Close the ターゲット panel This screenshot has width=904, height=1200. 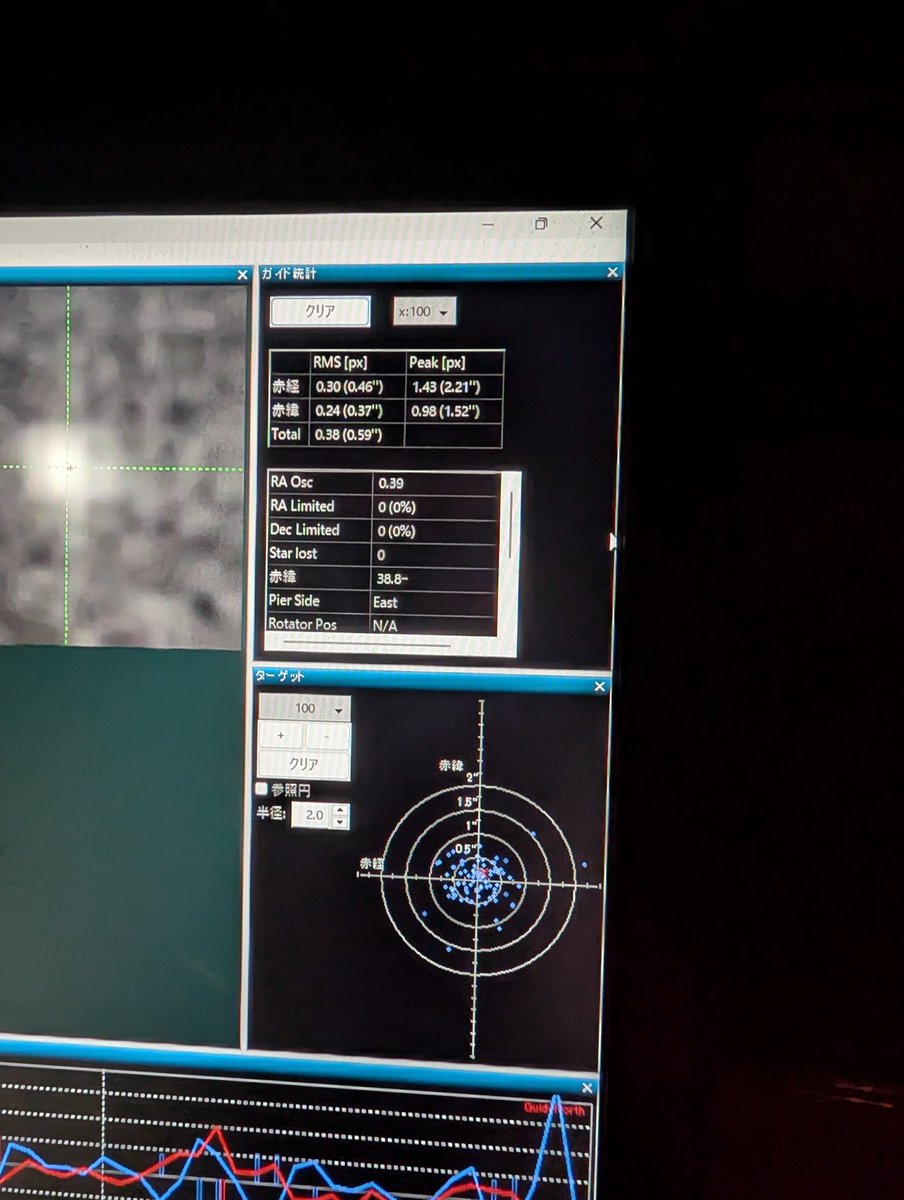click(x=599, y=687)
